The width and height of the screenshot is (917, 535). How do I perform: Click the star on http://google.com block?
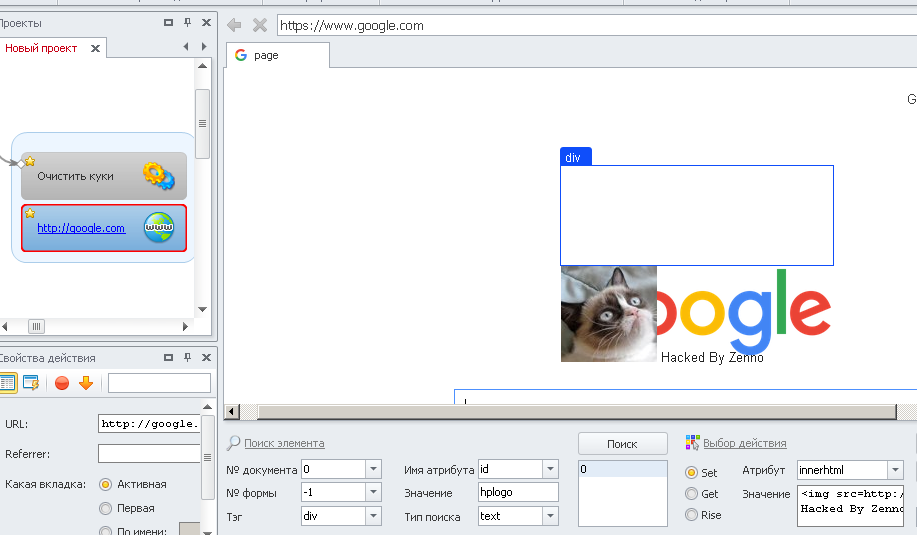(x=30, y=213)
